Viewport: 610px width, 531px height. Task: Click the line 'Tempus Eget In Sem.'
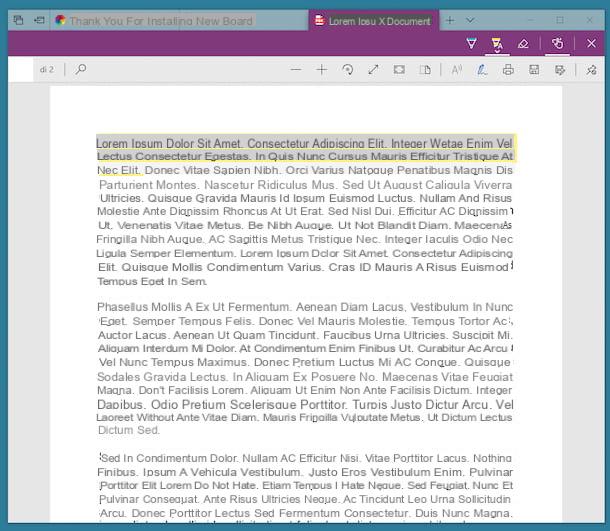click(152, 281)
